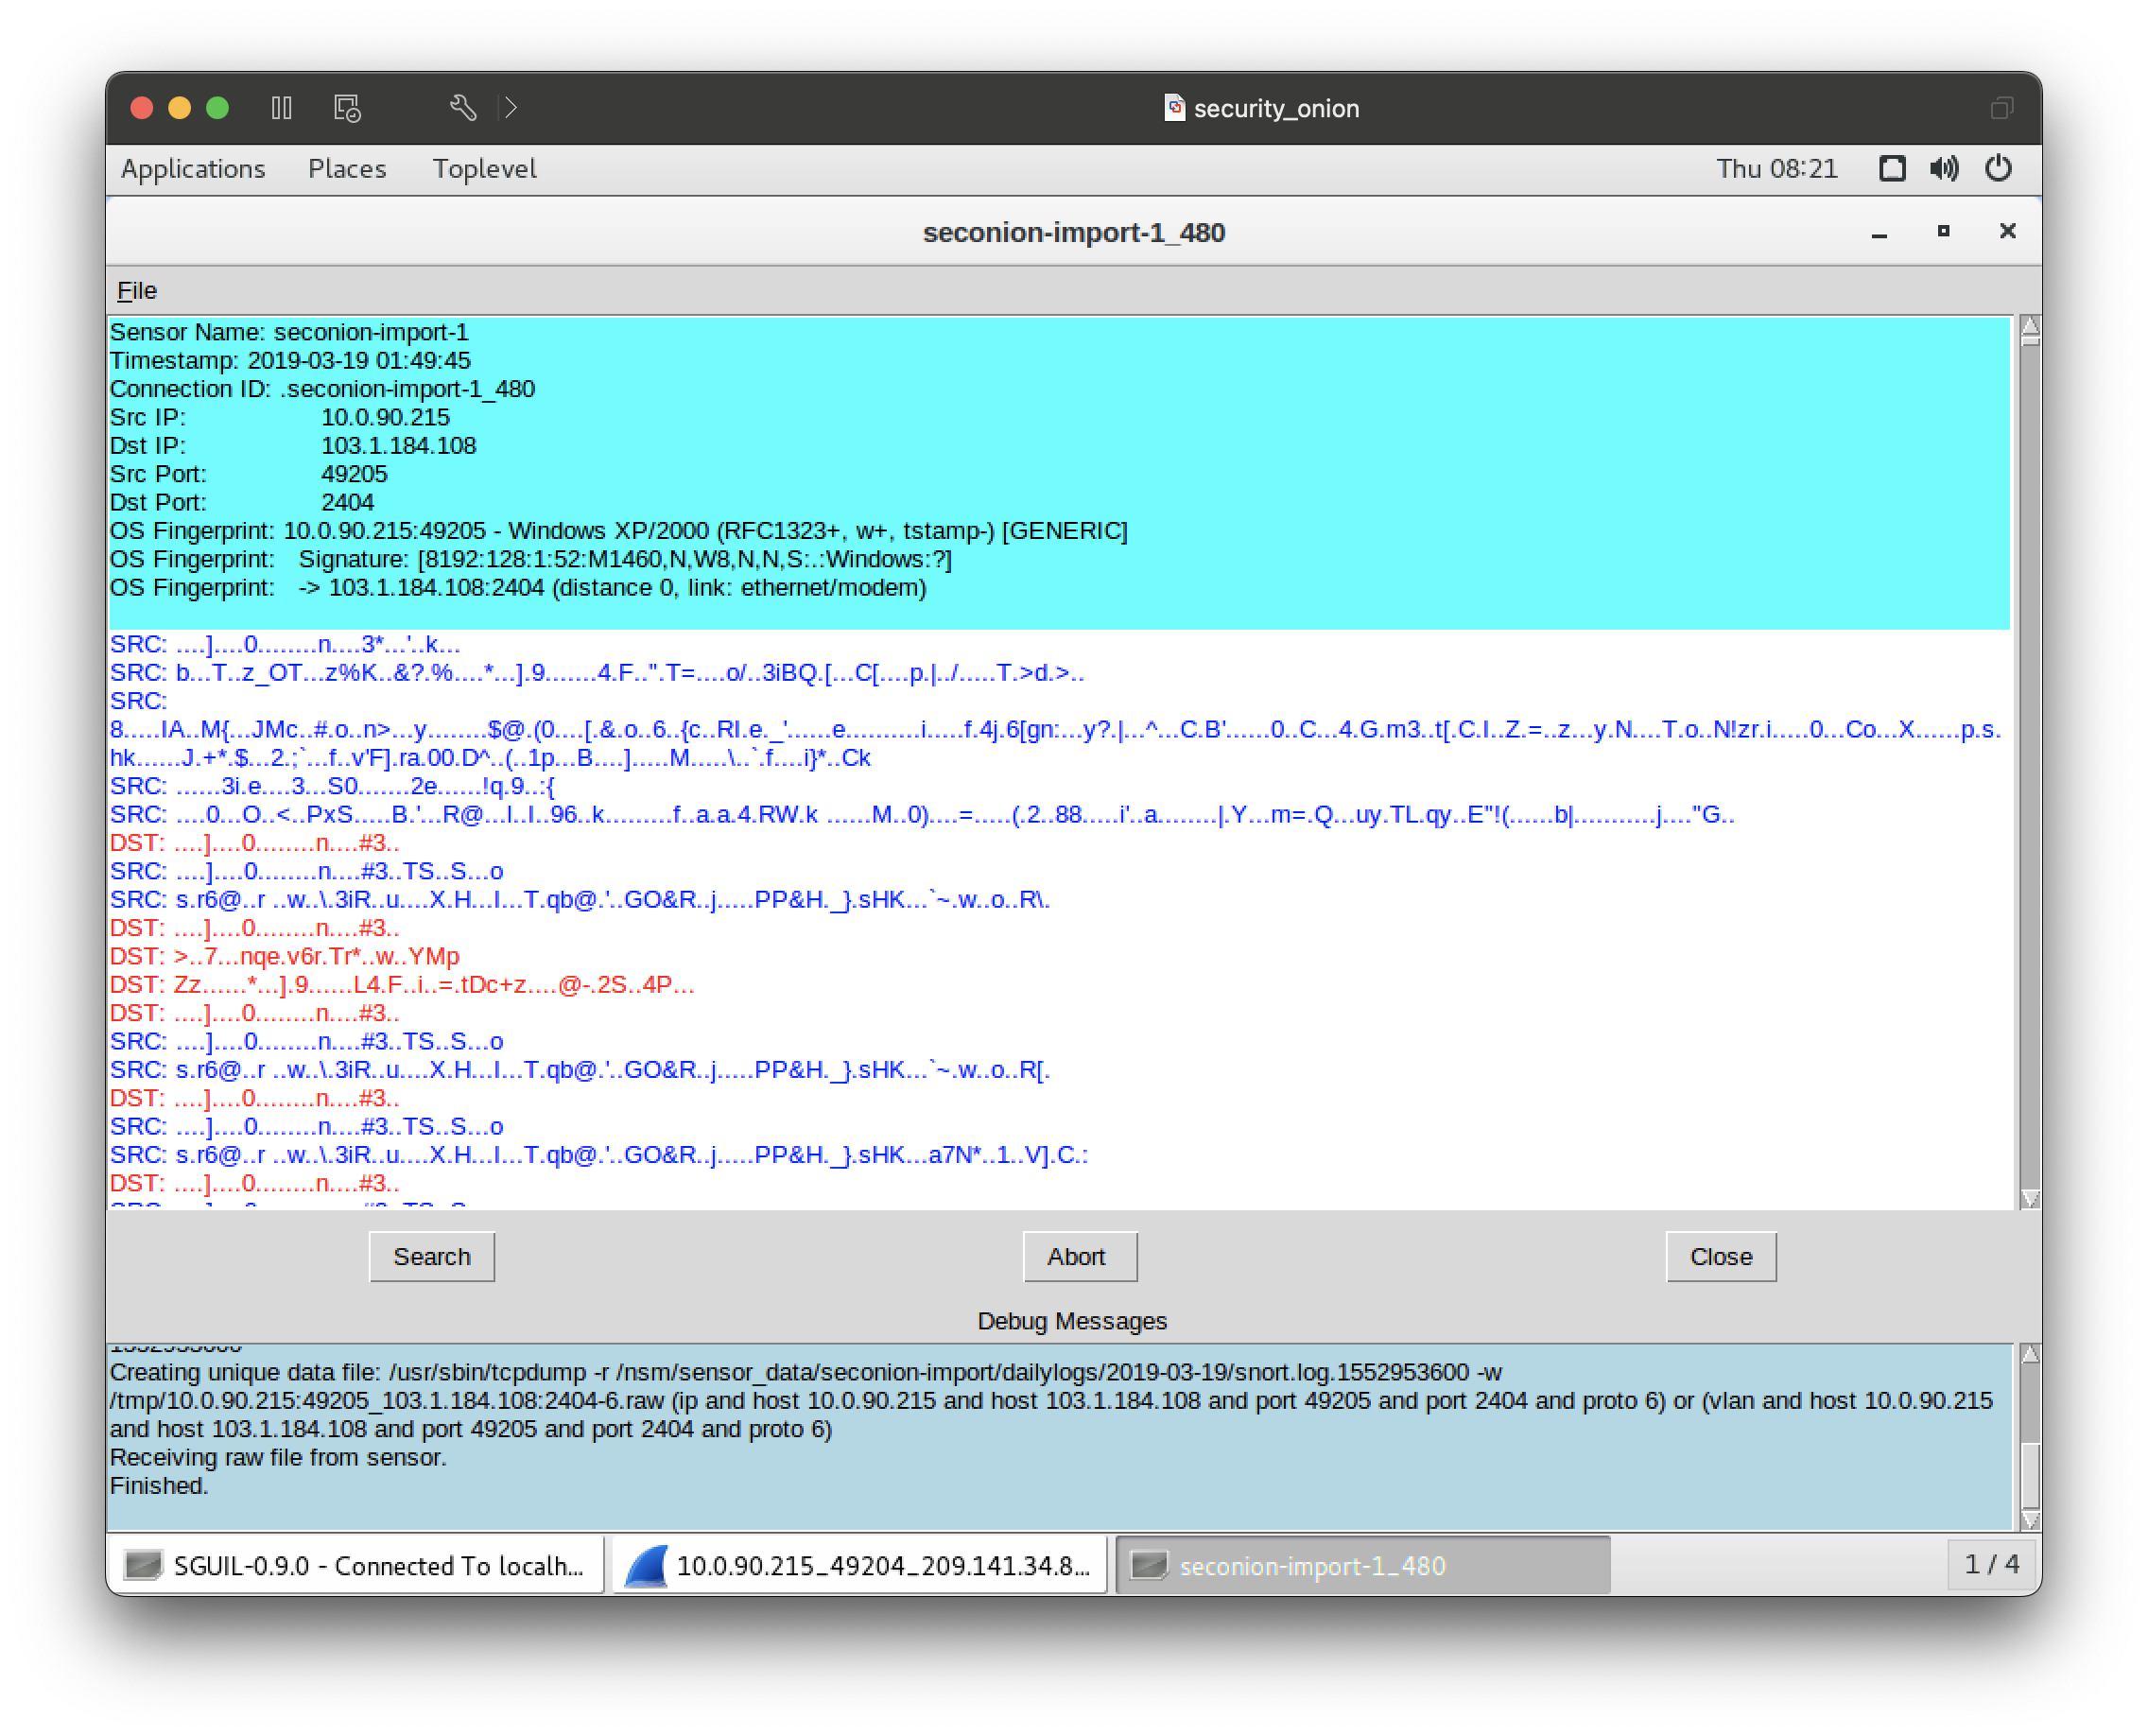
Task: Switch to SGUIL-0.9.0 taskbar window
Action: pyautogui.click(x=355, y=1564)
